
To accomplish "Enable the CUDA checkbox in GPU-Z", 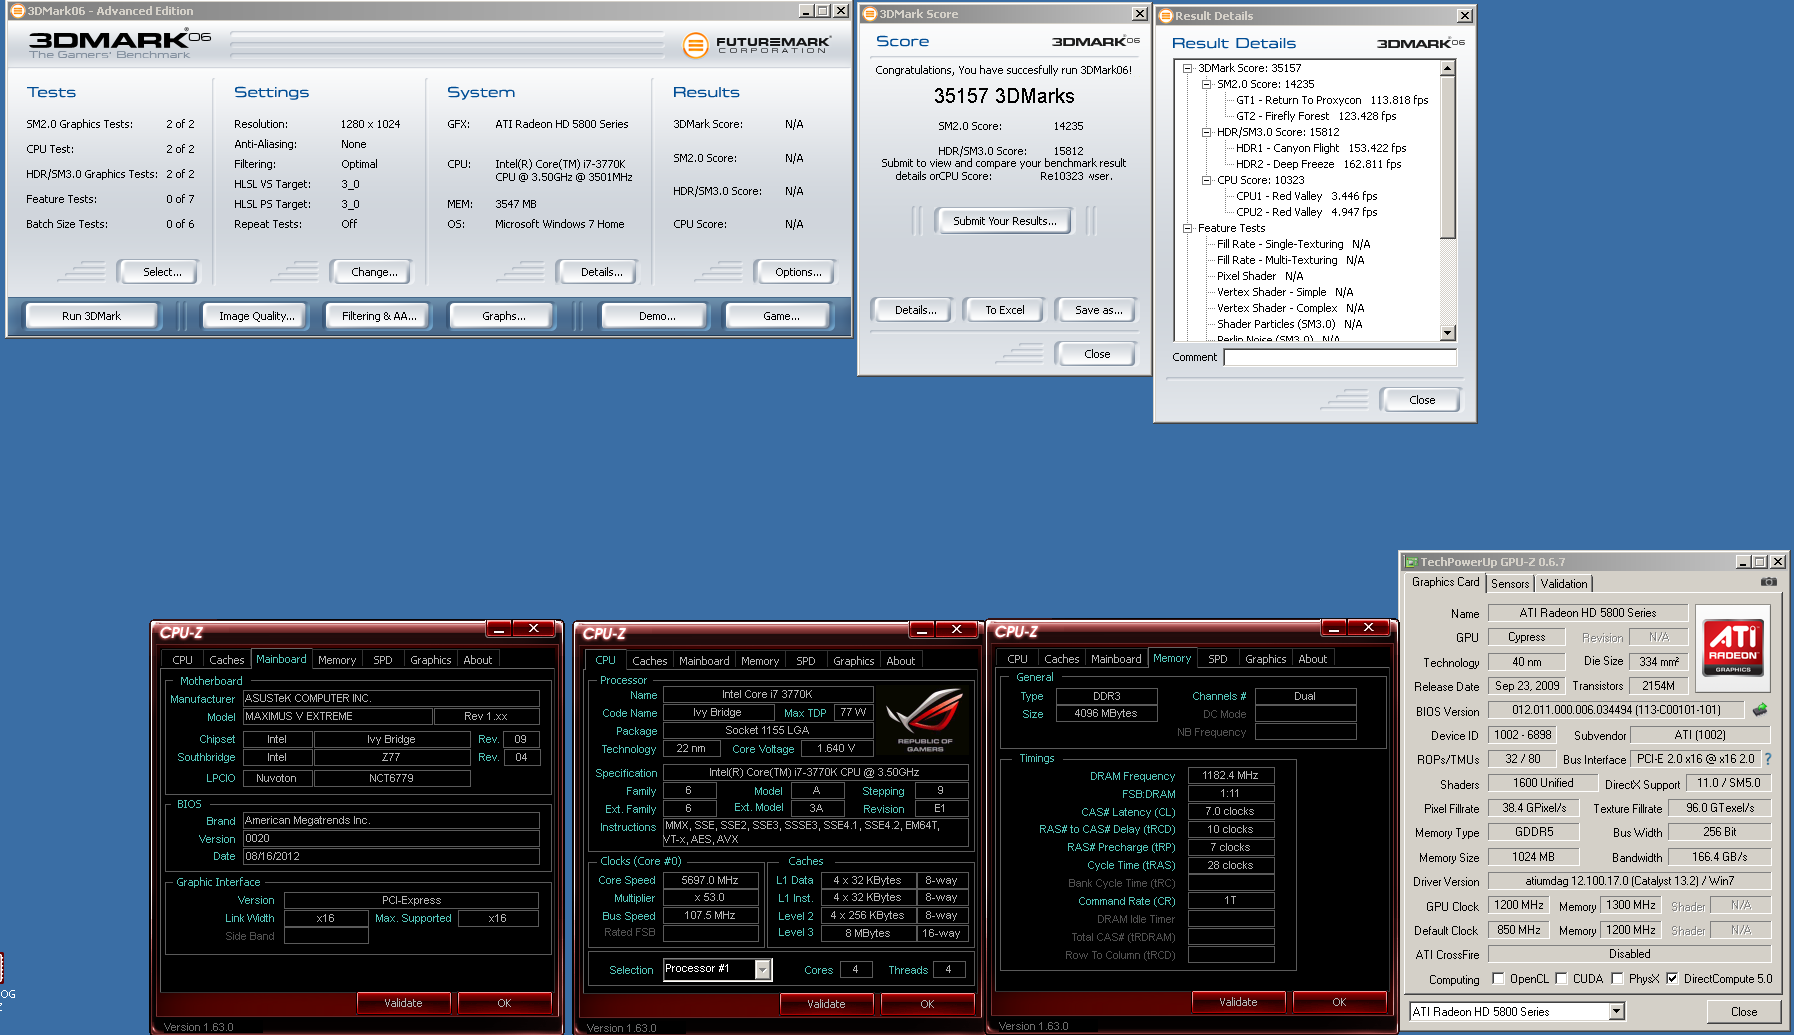I will coord(1560,979).
